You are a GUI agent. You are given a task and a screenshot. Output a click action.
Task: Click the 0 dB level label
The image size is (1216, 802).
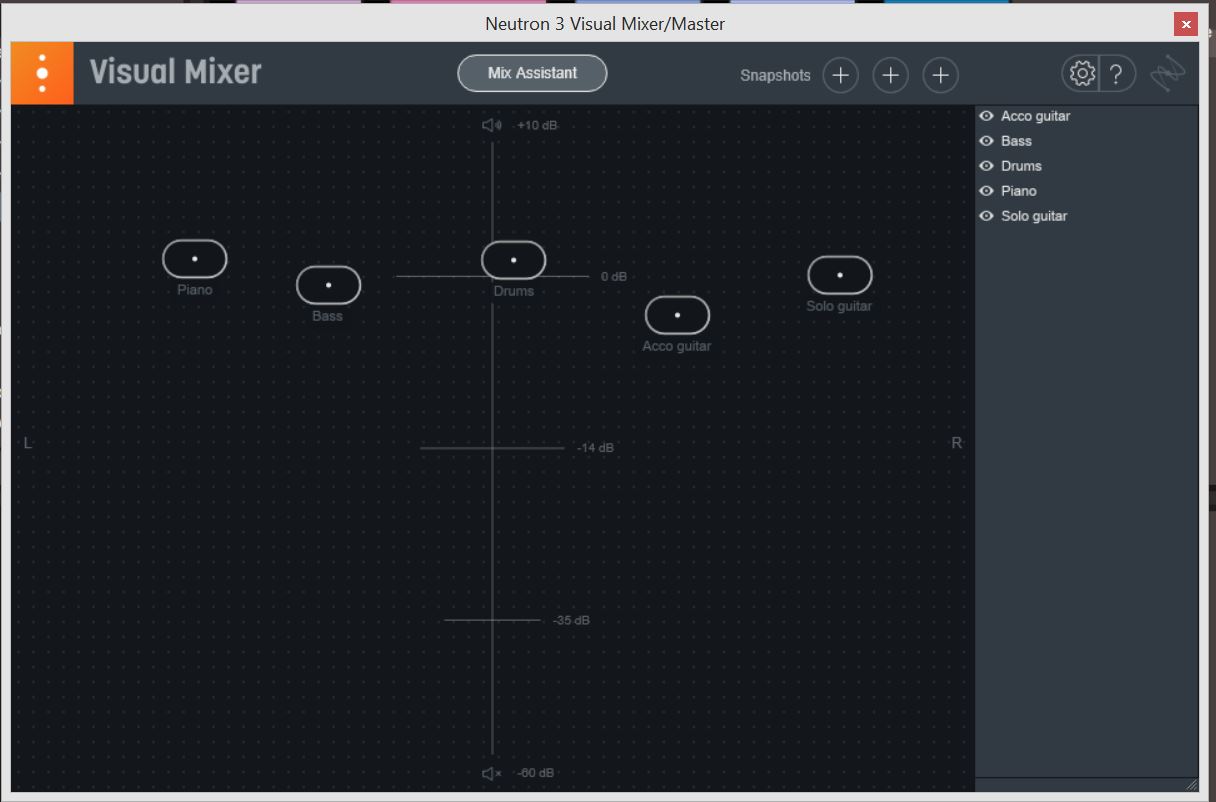[614, 276]
